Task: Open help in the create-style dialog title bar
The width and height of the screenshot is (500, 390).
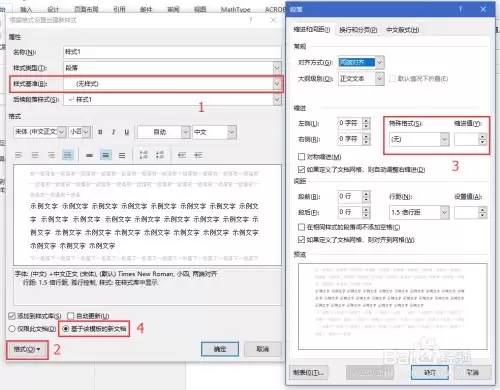Action: pos(250,20)
